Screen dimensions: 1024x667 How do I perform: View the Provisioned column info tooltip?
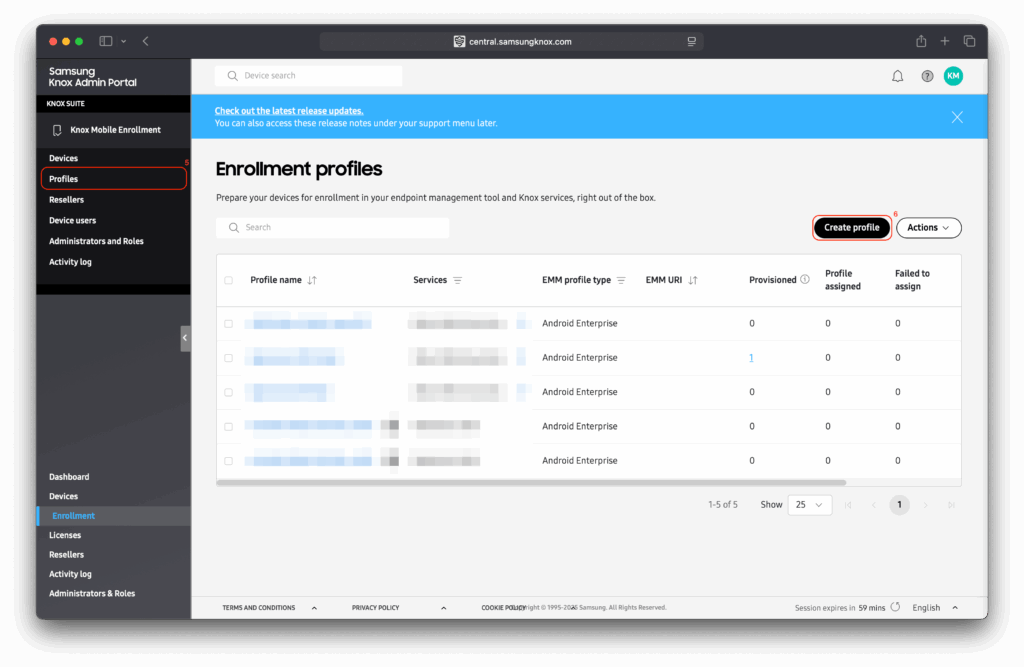click(805, 280)
